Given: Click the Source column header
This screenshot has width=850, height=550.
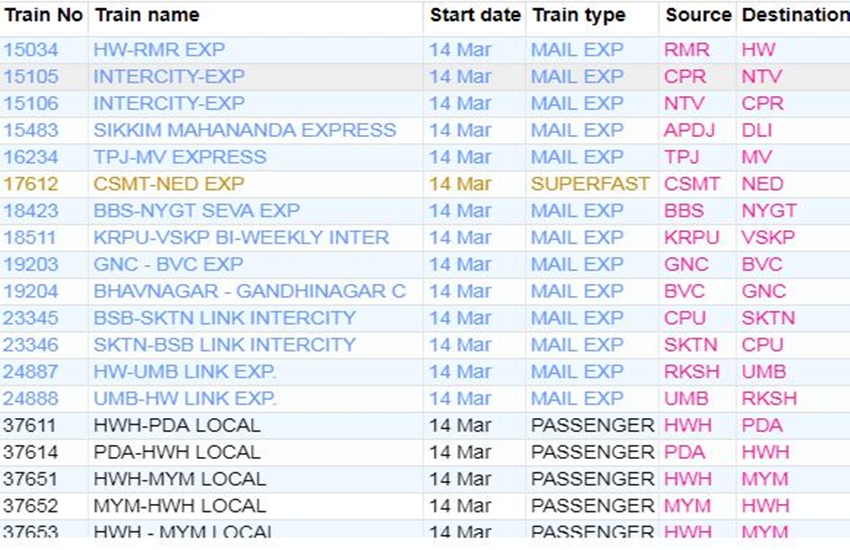Looking at the screenshot, I should [x=698, y=15].
